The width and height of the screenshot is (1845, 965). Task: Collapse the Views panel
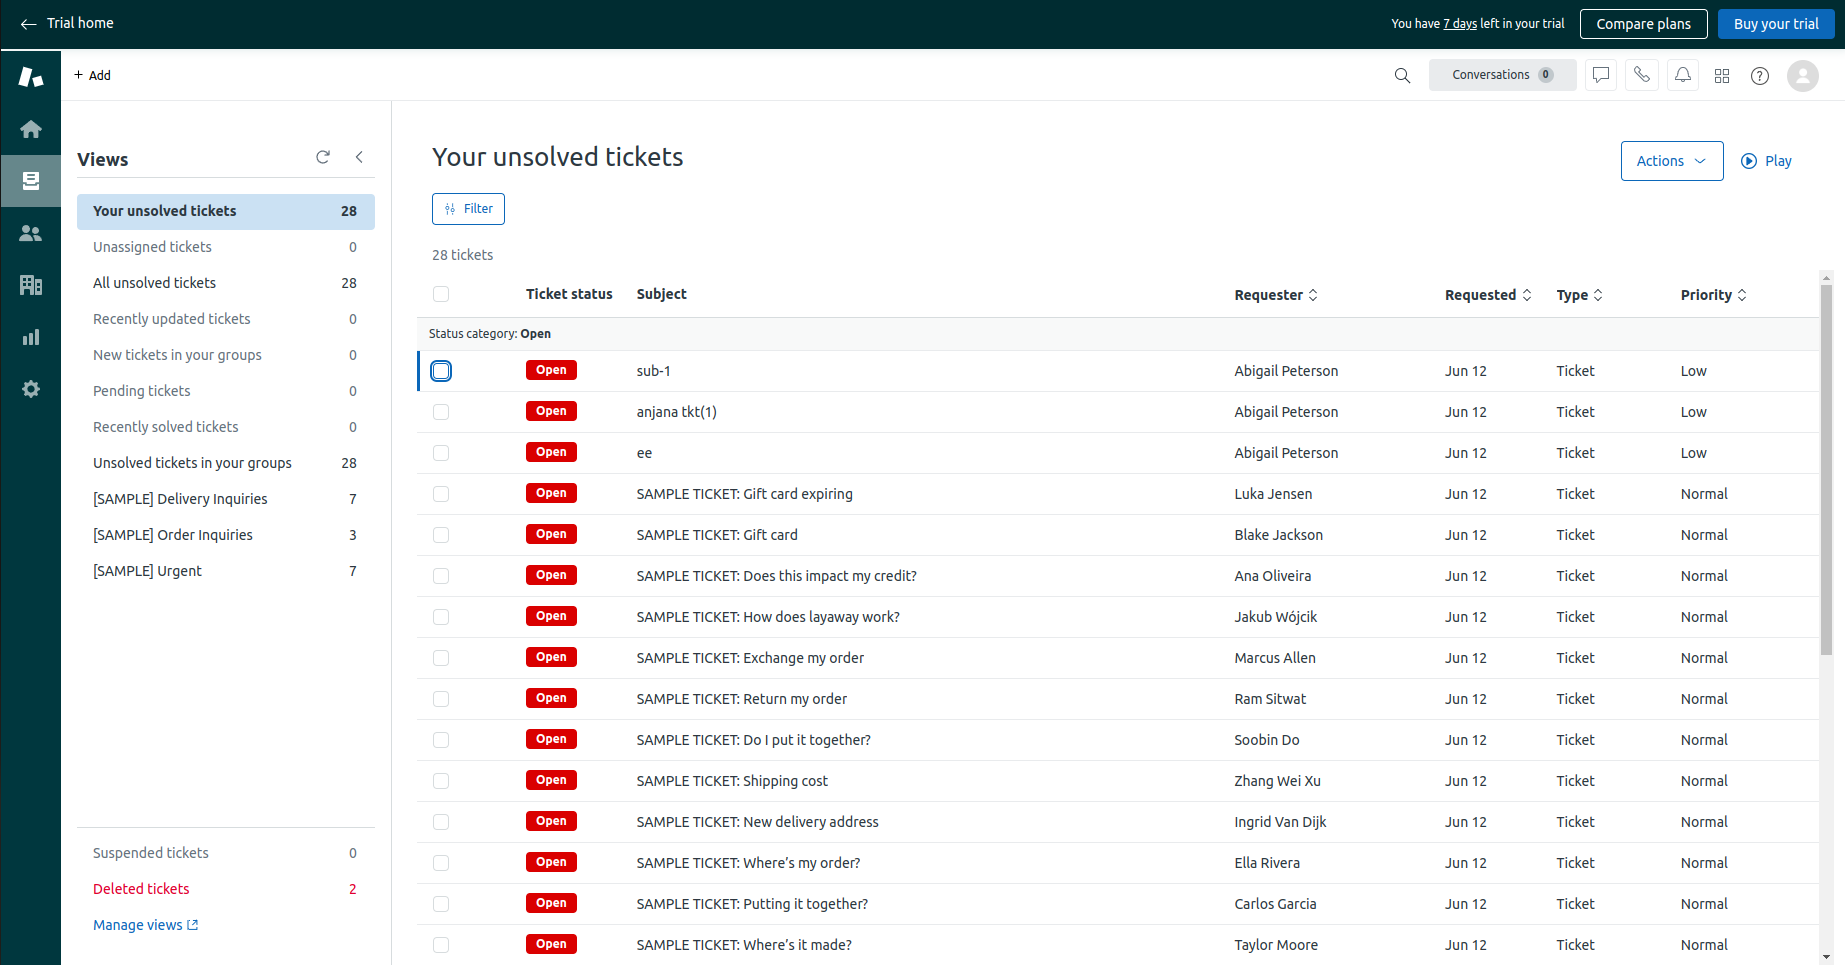click(359, 157)
